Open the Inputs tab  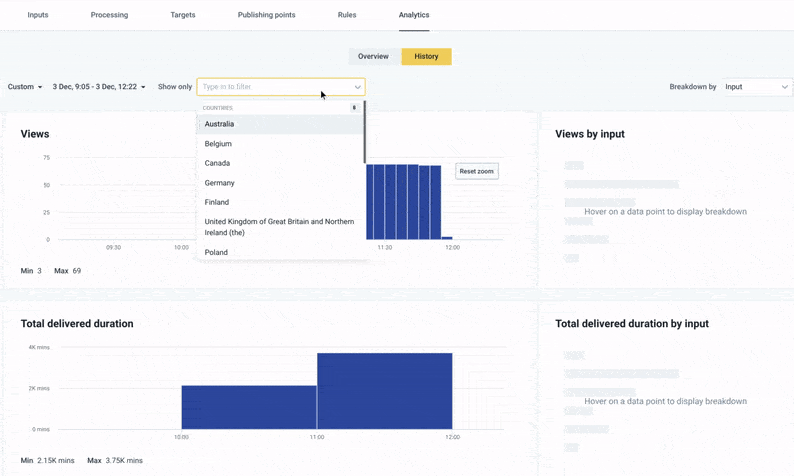coord(37,15)
